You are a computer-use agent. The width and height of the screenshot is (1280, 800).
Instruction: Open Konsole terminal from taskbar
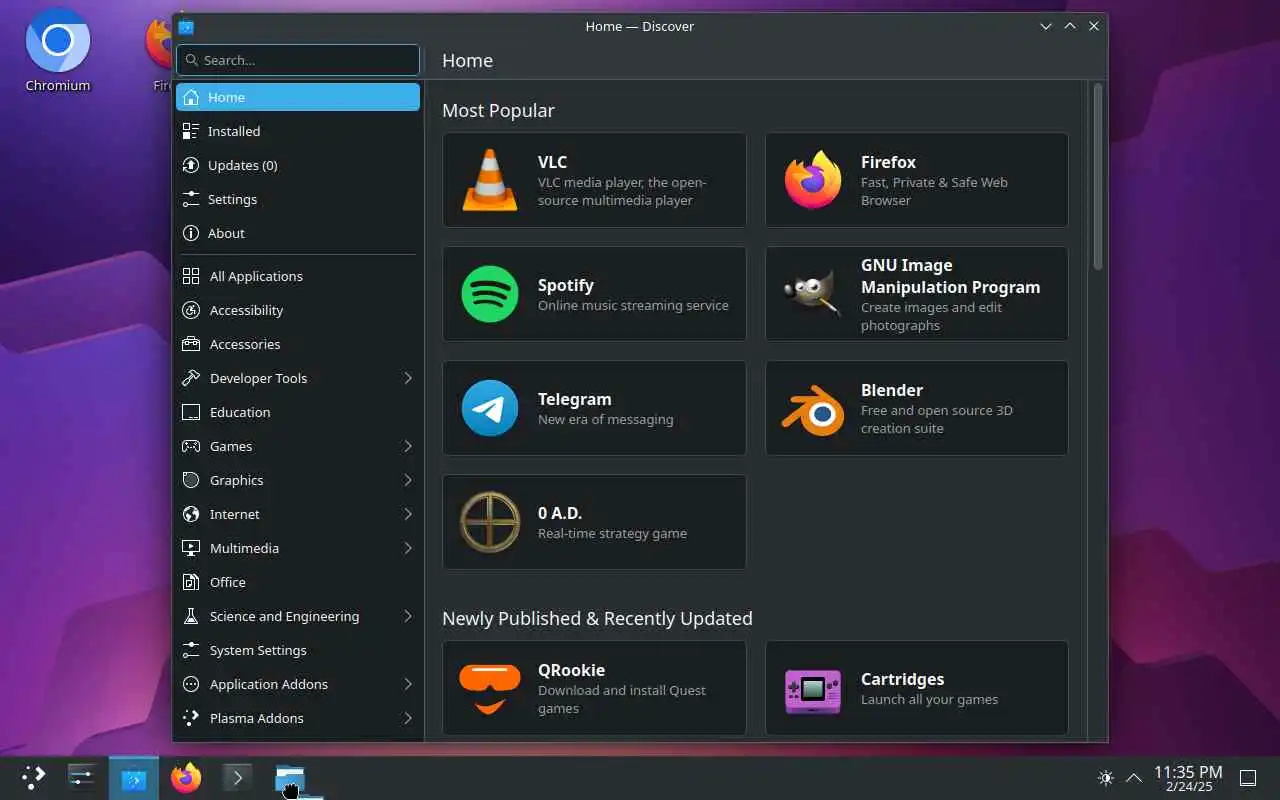[237, 777]
